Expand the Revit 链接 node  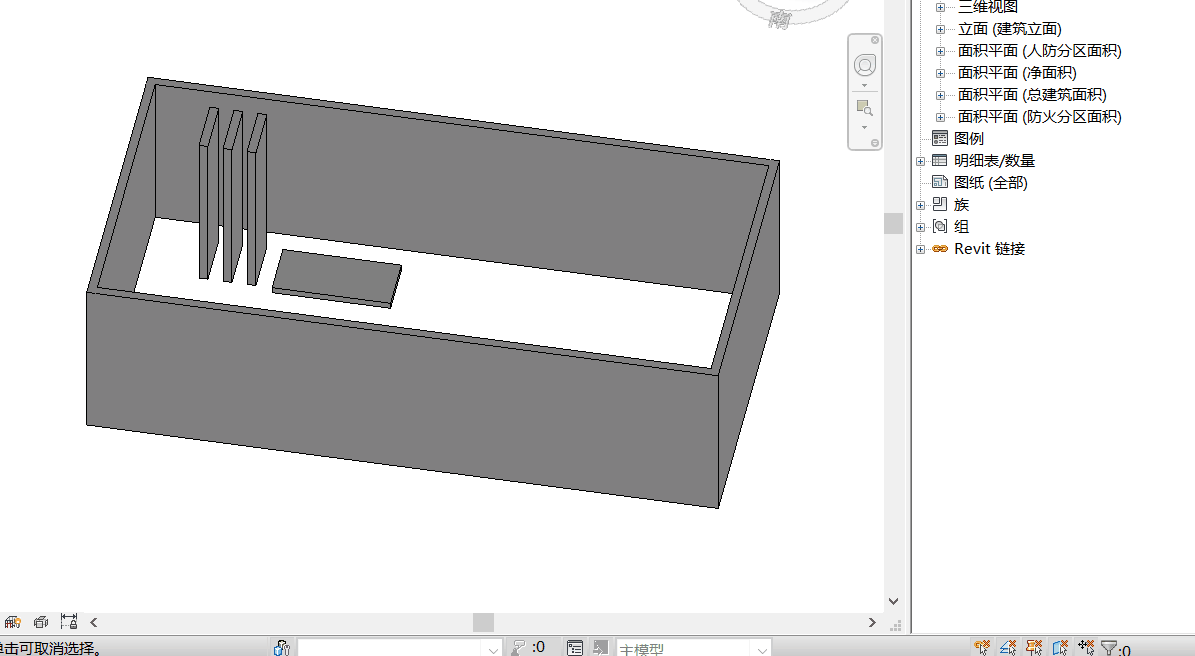[921, 249]
